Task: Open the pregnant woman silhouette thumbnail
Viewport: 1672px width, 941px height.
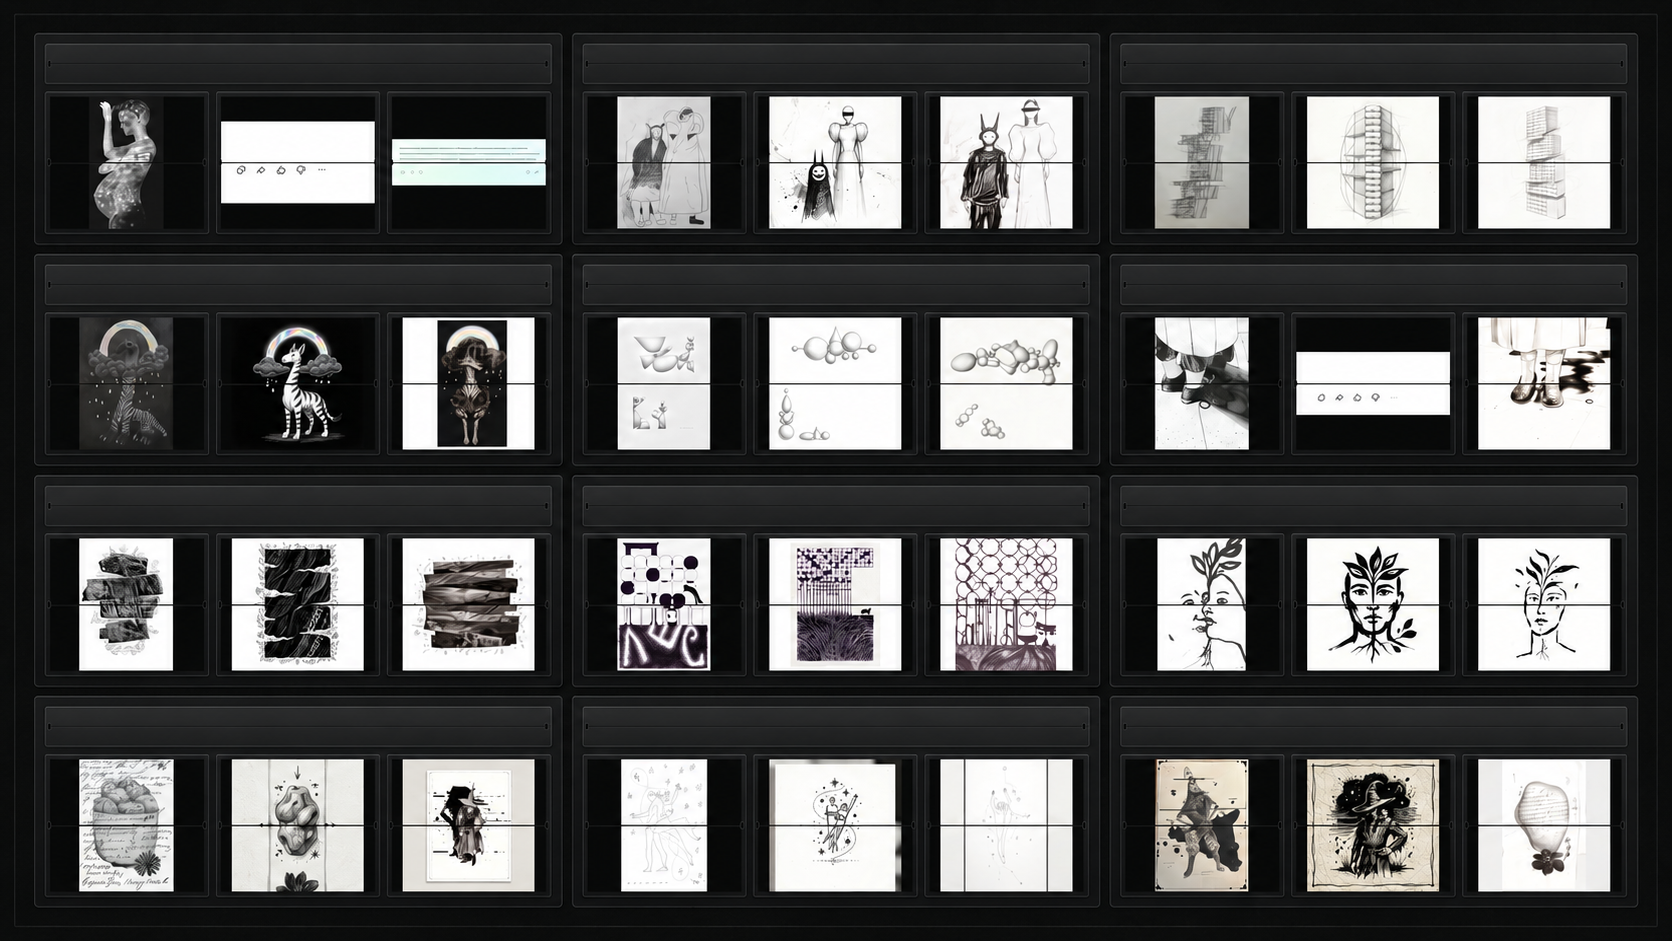Action: coord(127,163)
